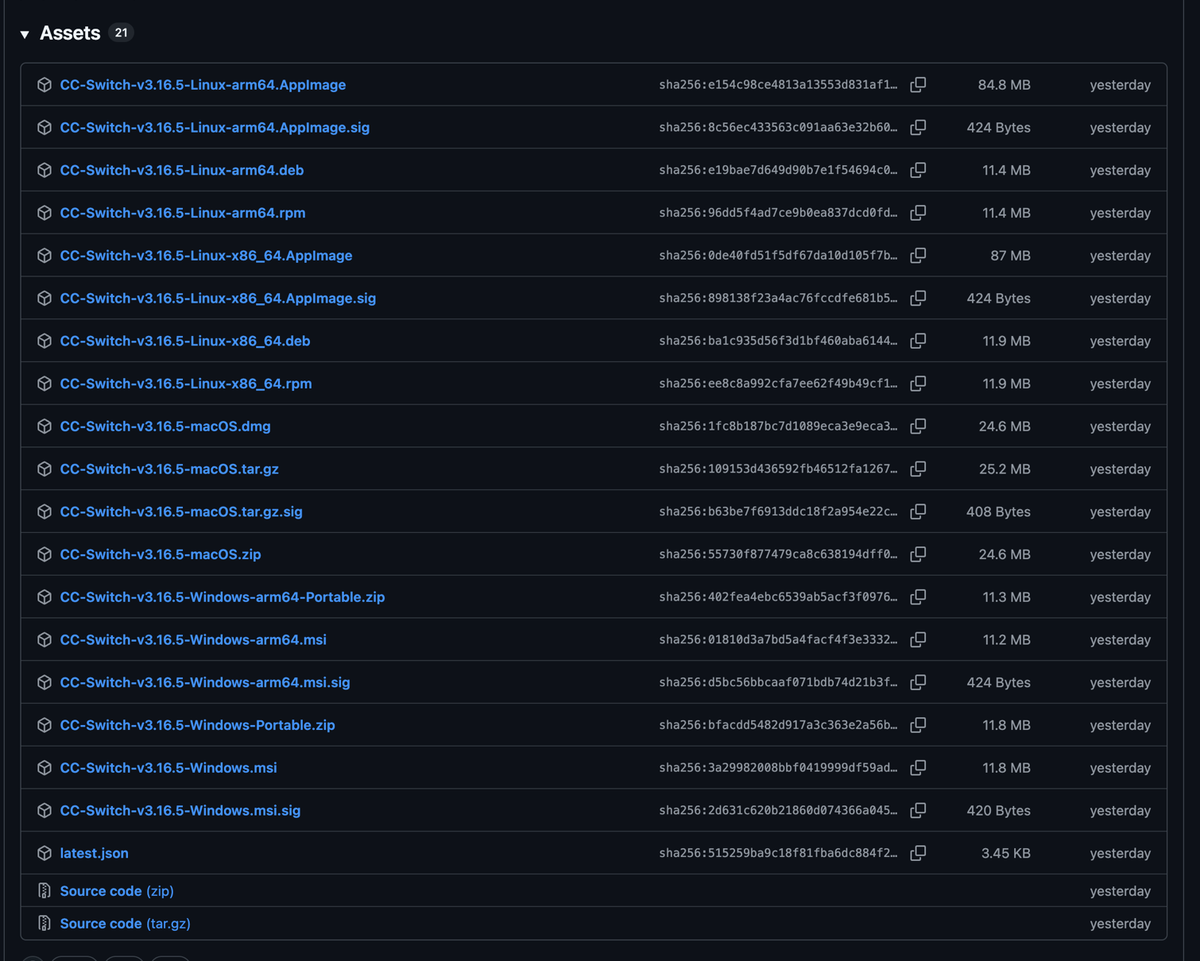Open the latest.json asset link
Image resolution: width=1200 pixels, height=961 pixels.
pyautogui.click(x=94, y=853)
